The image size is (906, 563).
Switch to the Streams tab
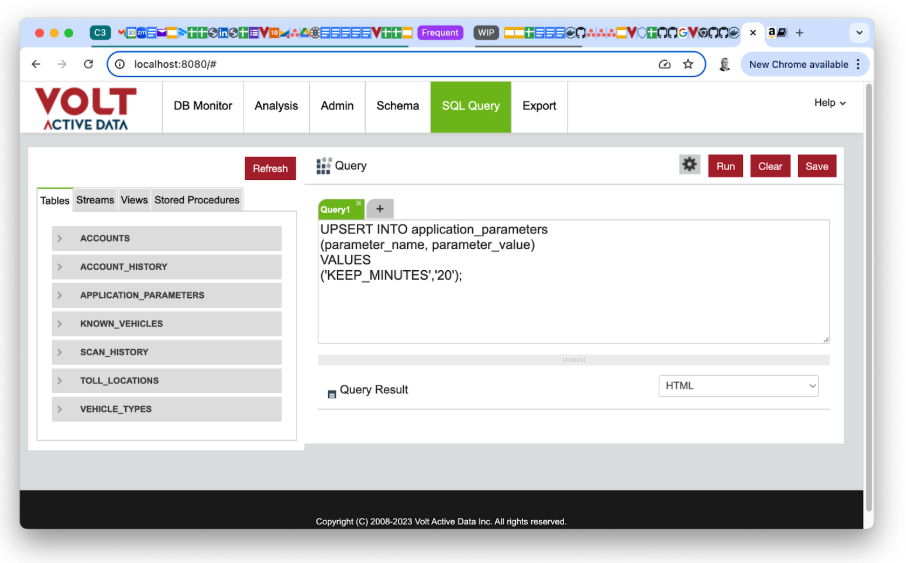[95, 200]
